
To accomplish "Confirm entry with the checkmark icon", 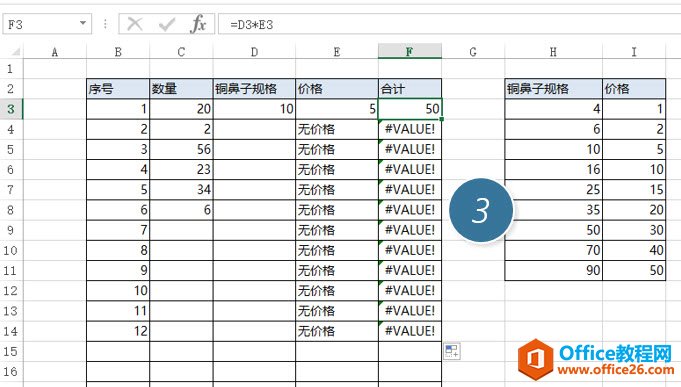I will [167, 24].
